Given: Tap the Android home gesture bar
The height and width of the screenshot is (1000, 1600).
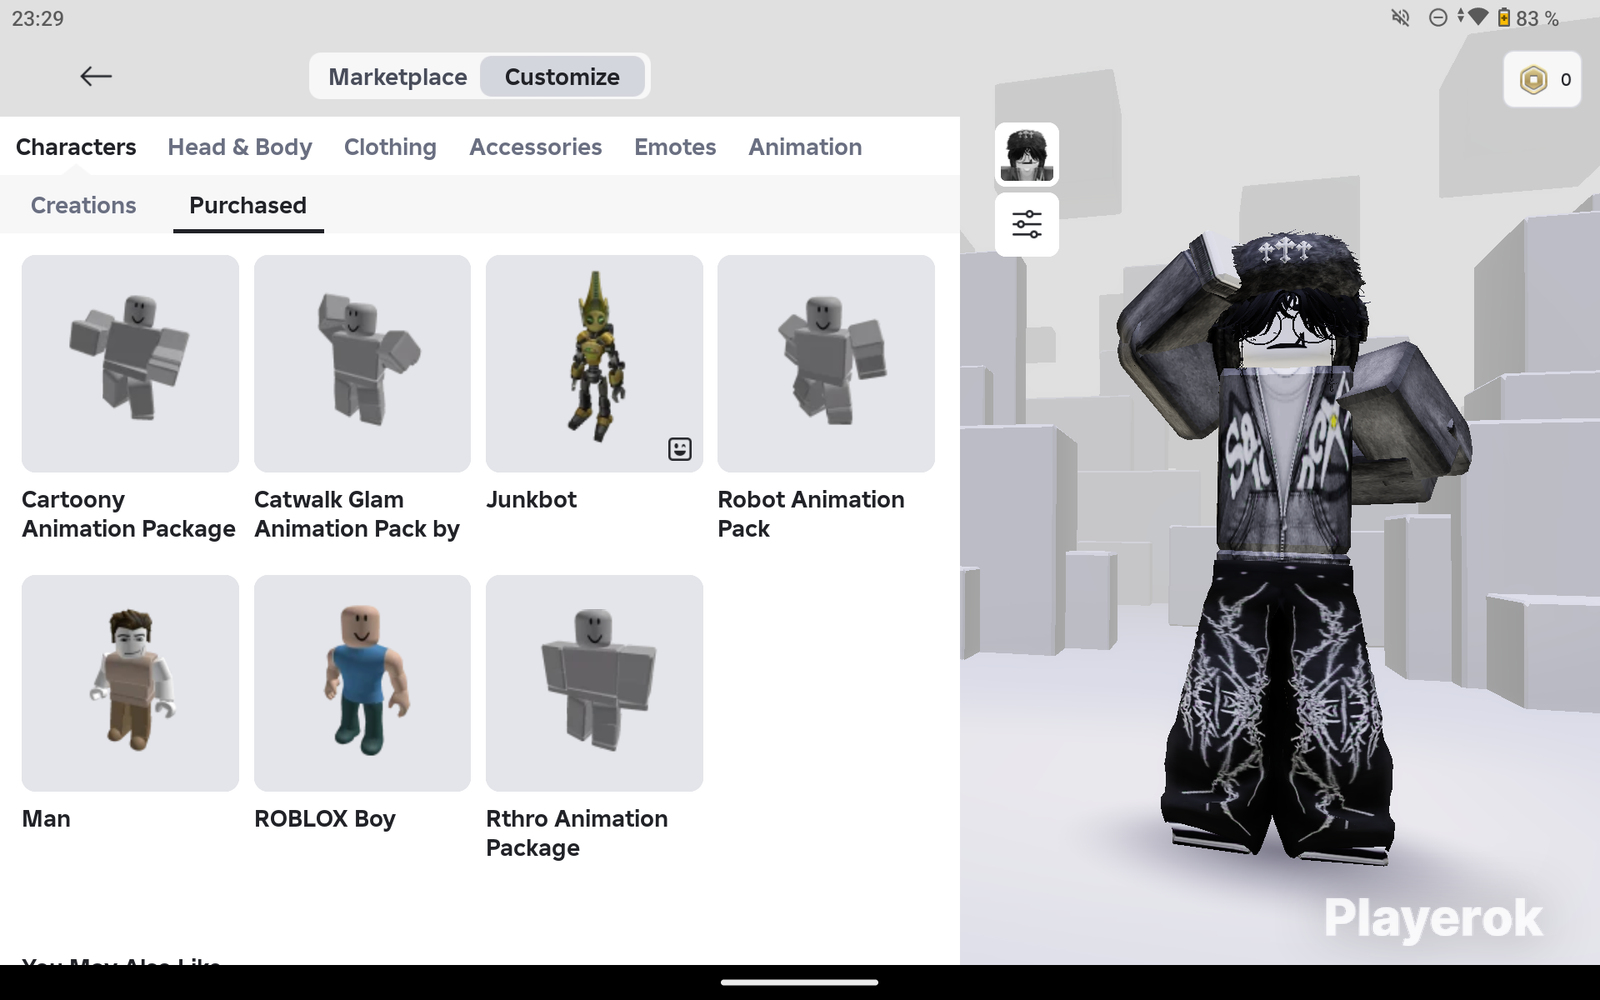Looking at the screenshot, I should (x=800, y=982).
